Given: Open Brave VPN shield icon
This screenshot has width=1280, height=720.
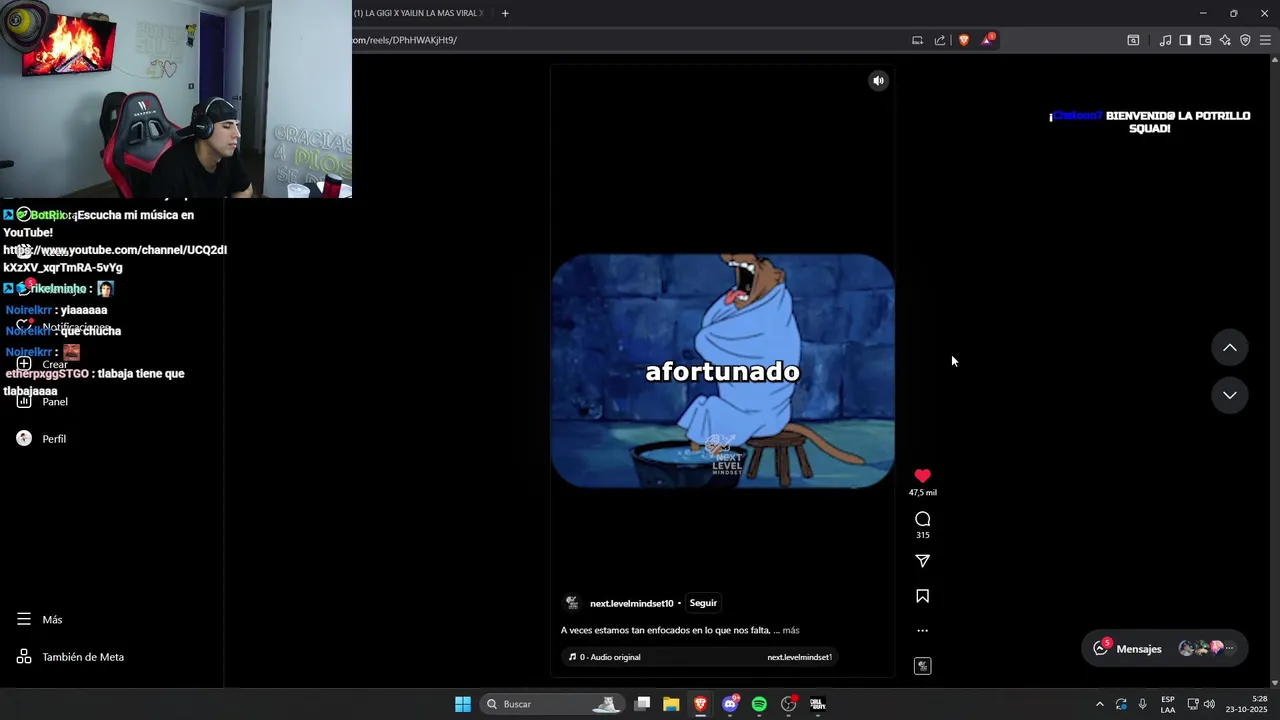Looking at the screenshot, I should point(1245,40).
